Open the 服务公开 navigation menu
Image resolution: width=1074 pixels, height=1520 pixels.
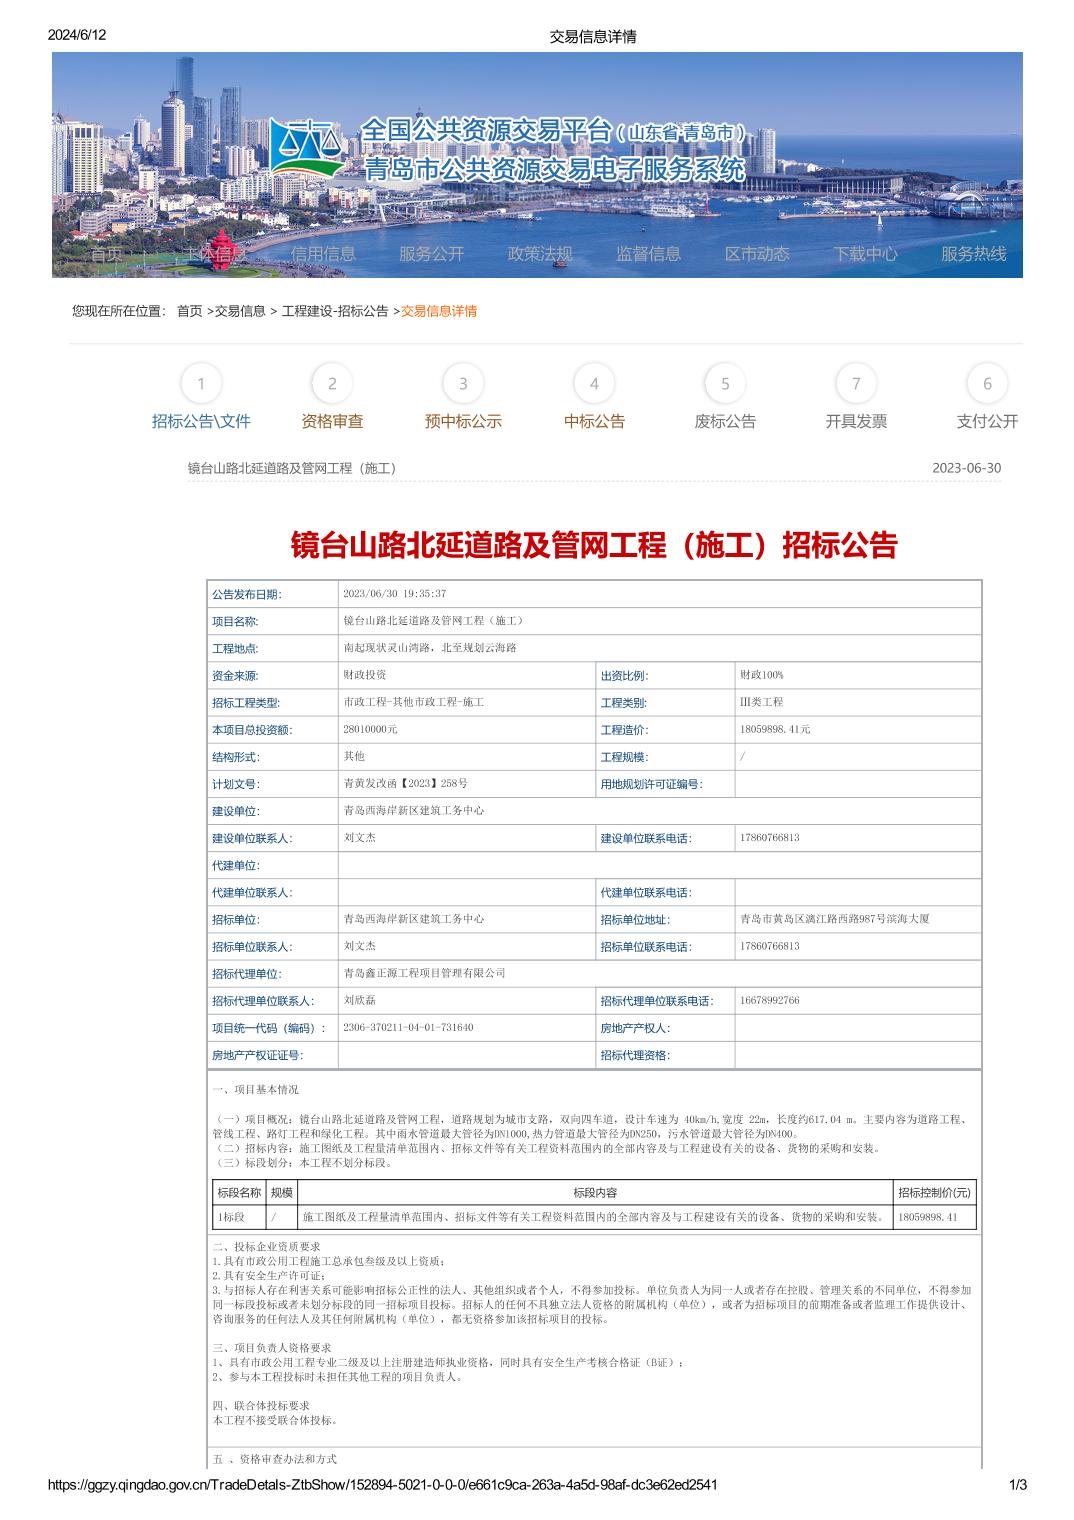(x=431, y=254)
